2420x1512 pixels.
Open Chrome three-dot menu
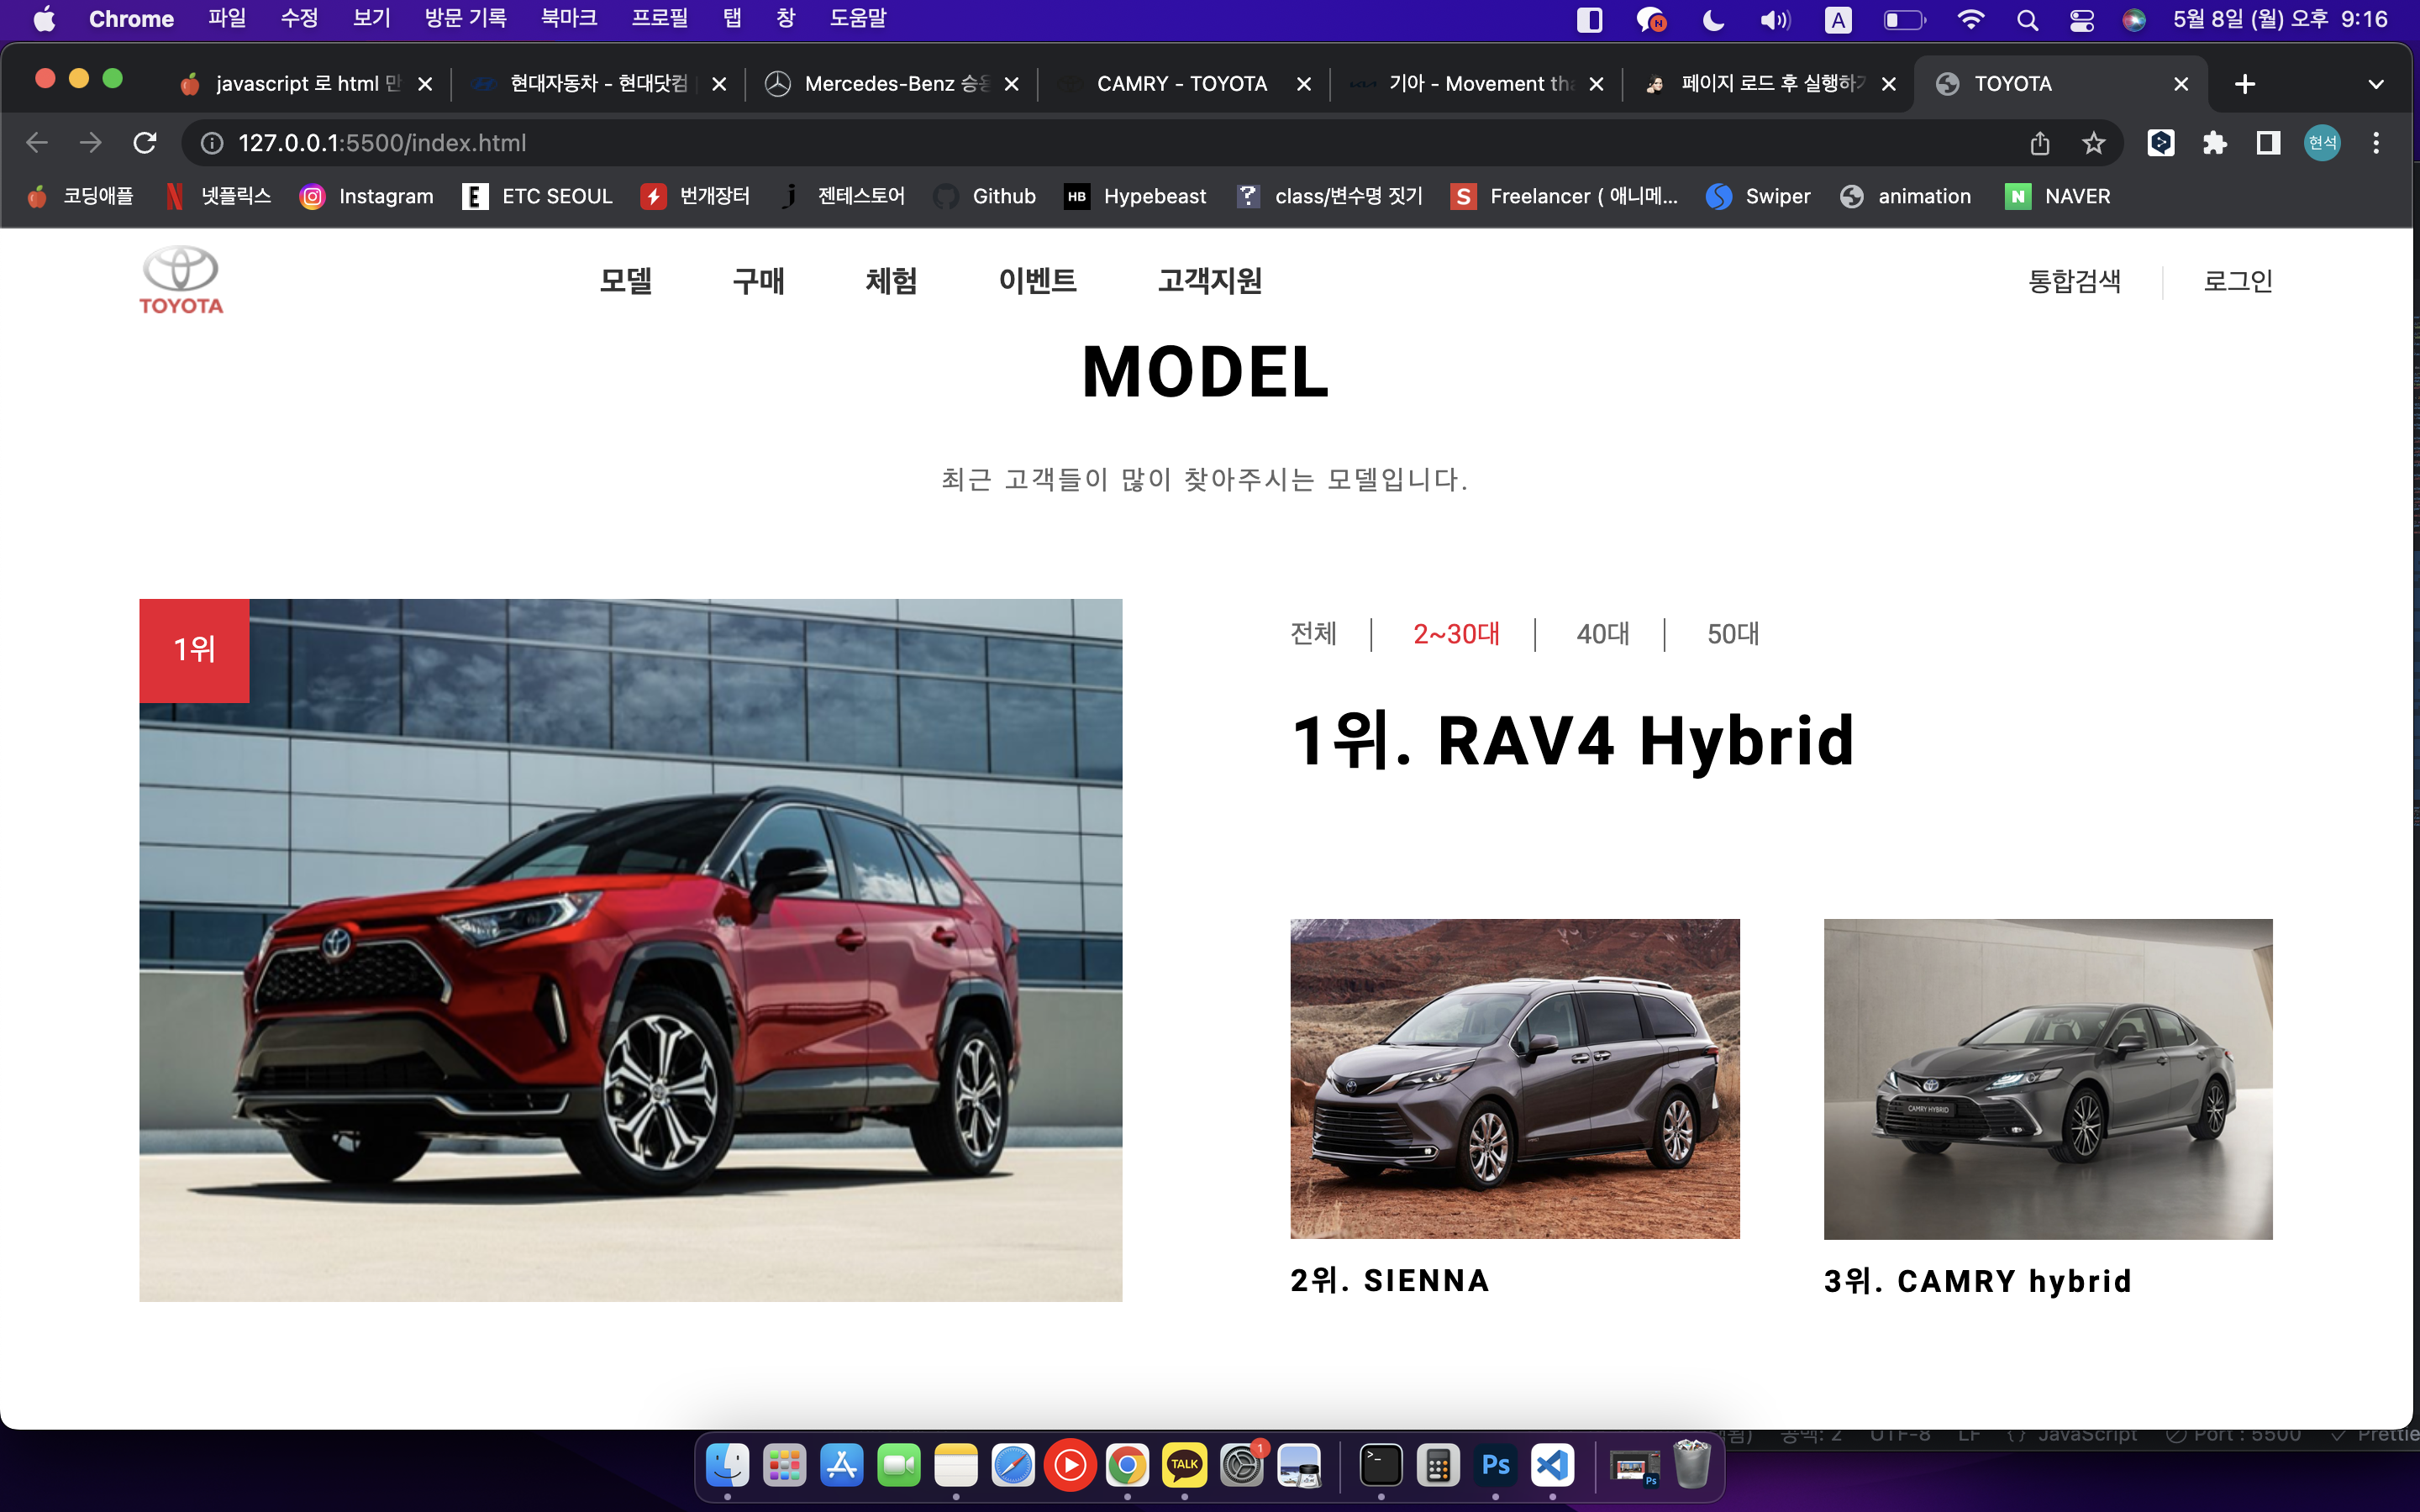(2376, 143)
